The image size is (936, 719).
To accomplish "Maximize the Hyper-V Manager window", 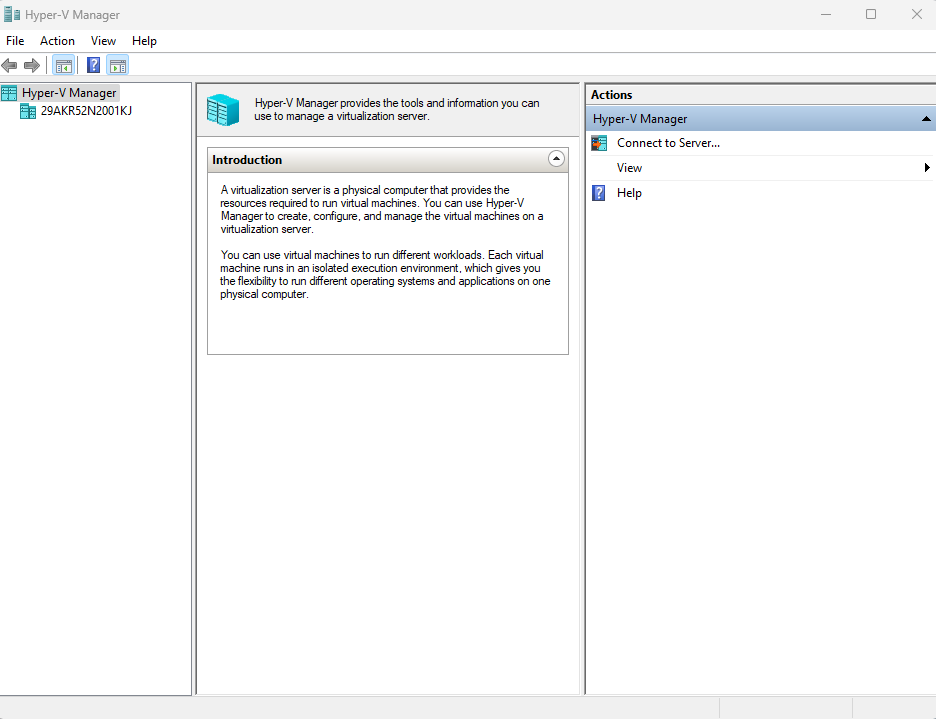I will coord(871,14).
